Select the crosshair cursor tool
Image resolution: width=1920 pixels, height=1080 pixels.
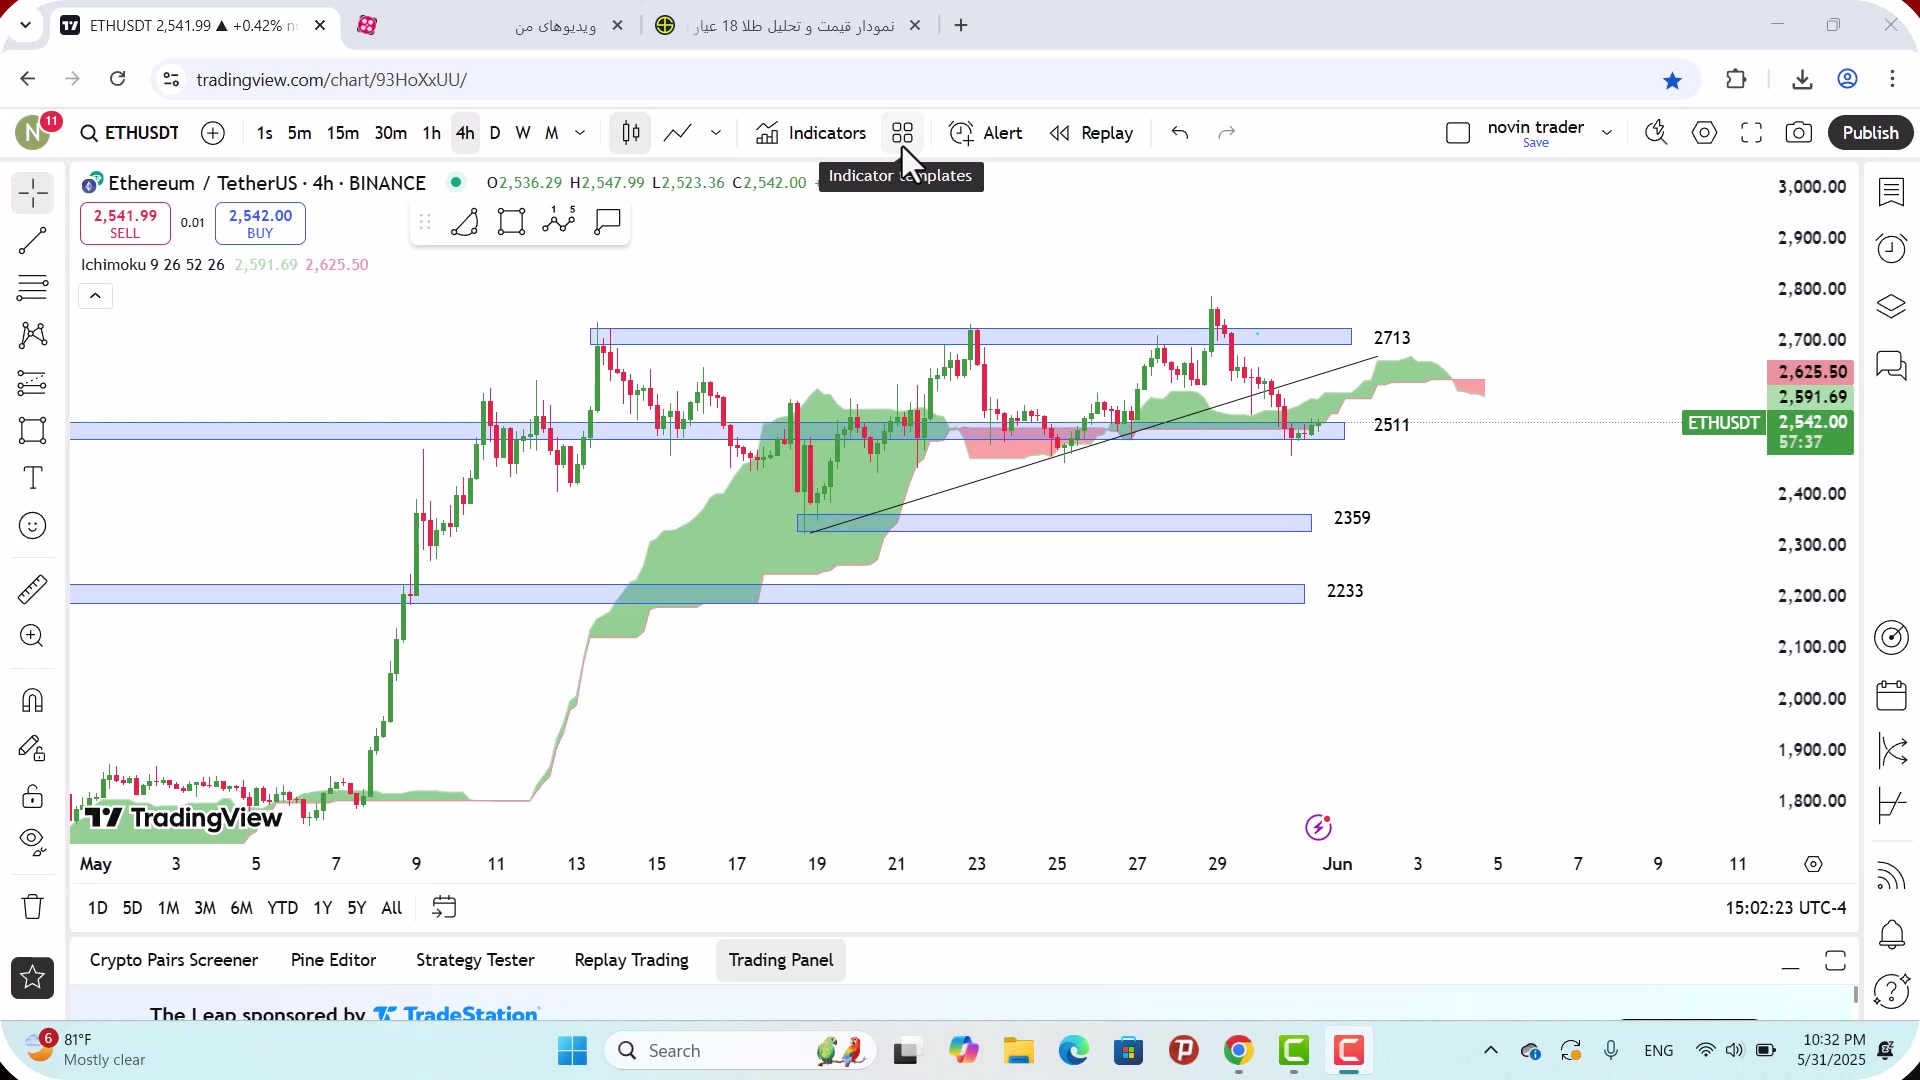pyautogui.click(x=32, y=193)
